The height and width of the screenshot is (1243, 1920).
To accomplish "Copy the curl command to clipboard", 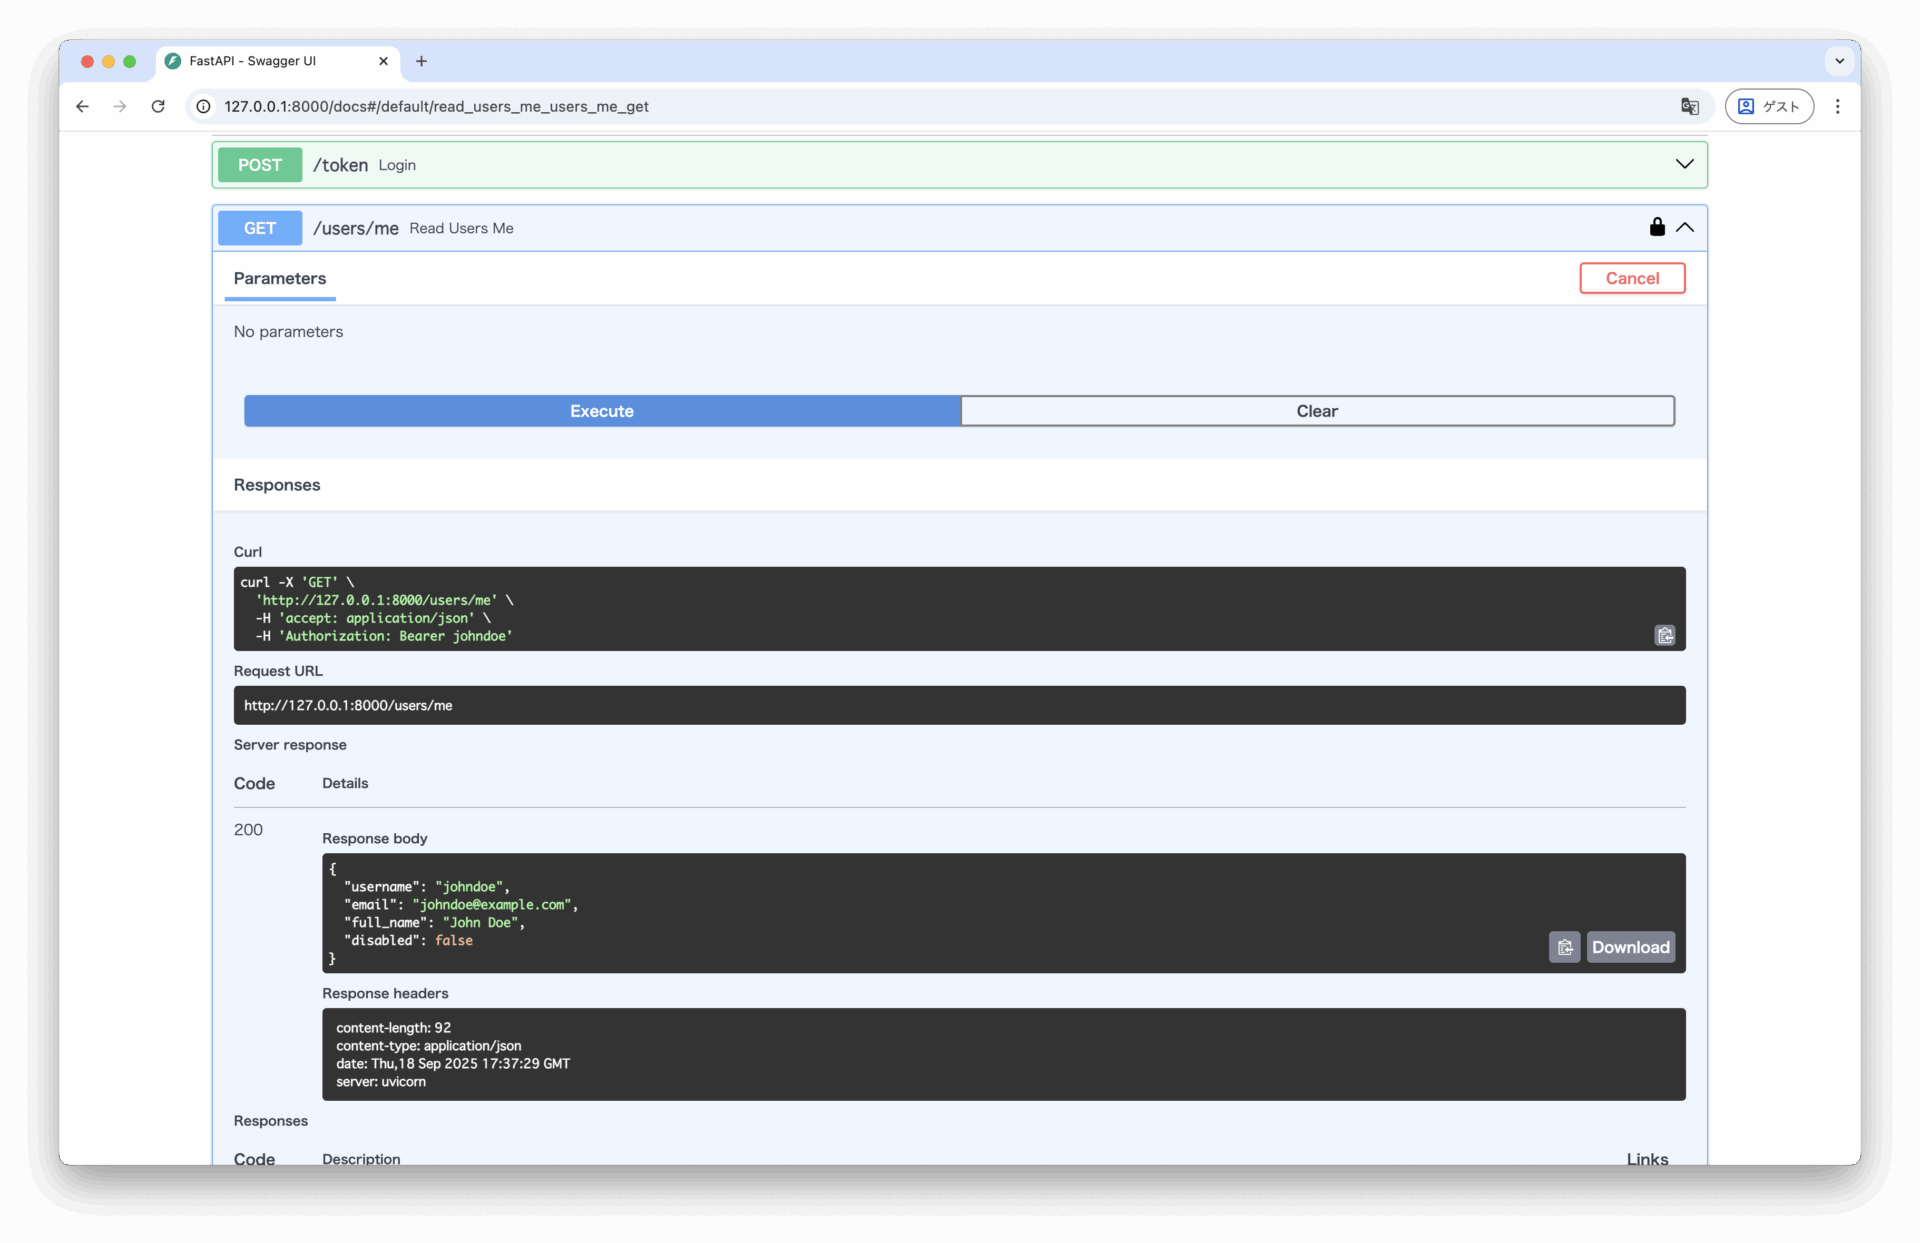I will point(1664,635).
